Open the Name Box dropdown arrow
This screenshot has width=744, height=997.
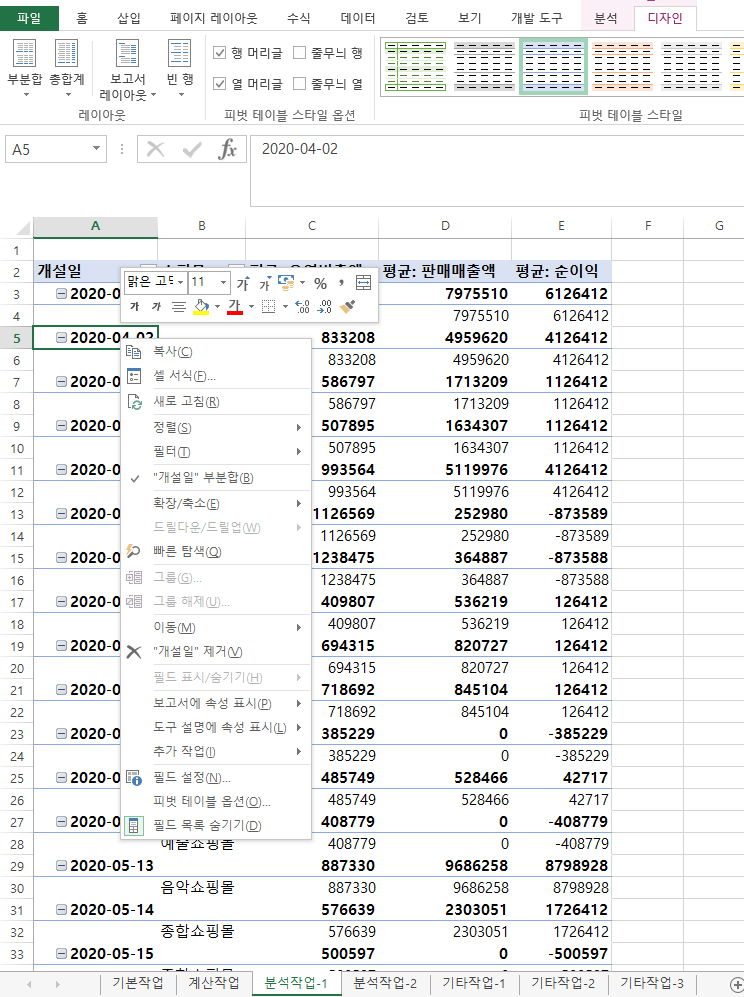[x=97, y=149]
